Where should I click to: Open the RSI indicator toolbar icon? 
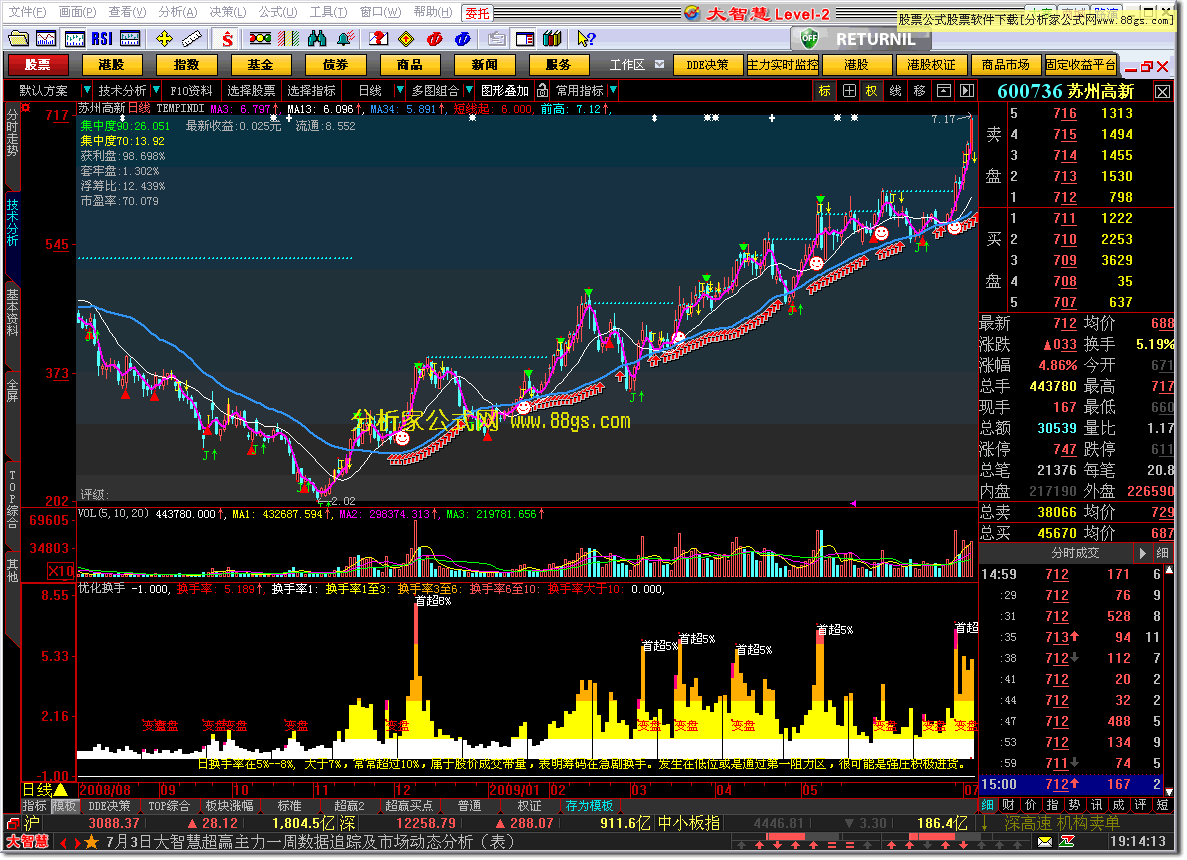click(102, 38)
